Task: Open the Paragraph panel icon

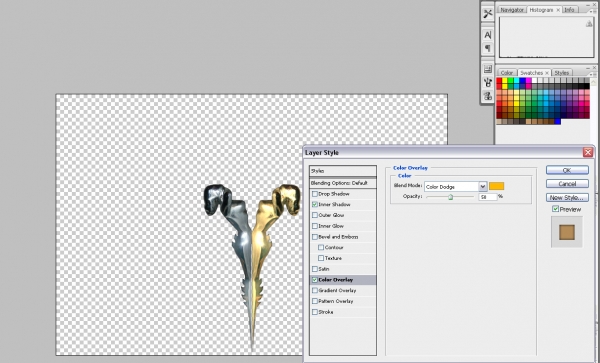Action: pos(488,48)
